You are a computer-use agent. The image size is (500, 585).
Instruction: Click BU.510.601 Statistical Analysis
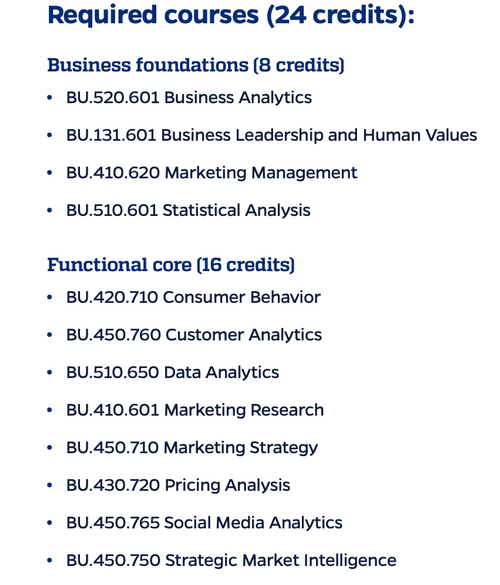pyautogui.click(x=188, y=211)
